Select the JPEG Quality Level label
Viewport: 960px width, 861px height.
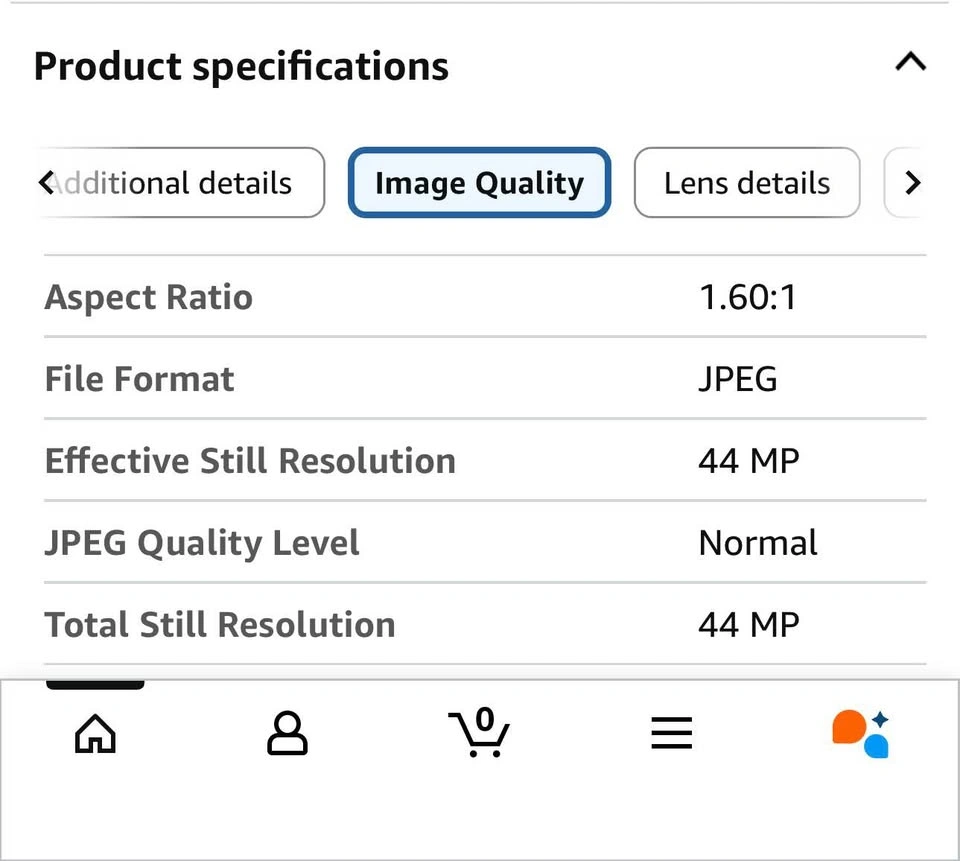click(x=202, y=543)
